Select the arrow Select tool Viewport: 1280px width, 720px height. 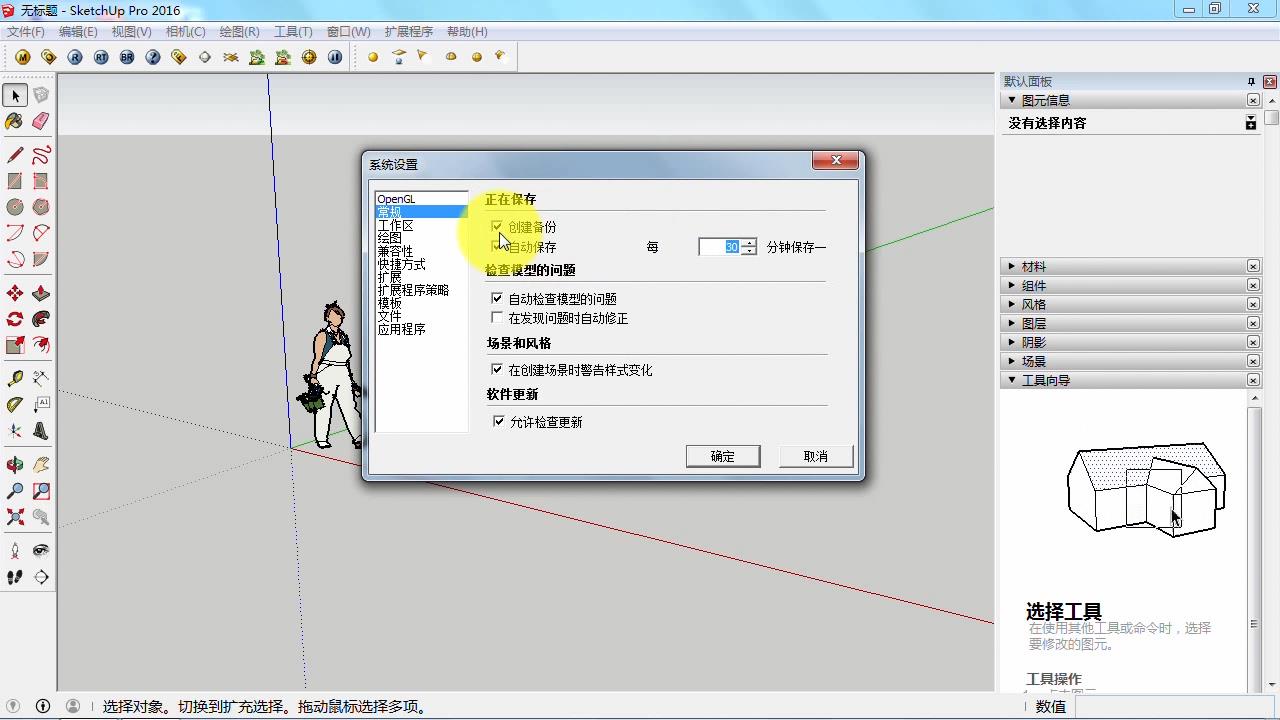(15, 95)
